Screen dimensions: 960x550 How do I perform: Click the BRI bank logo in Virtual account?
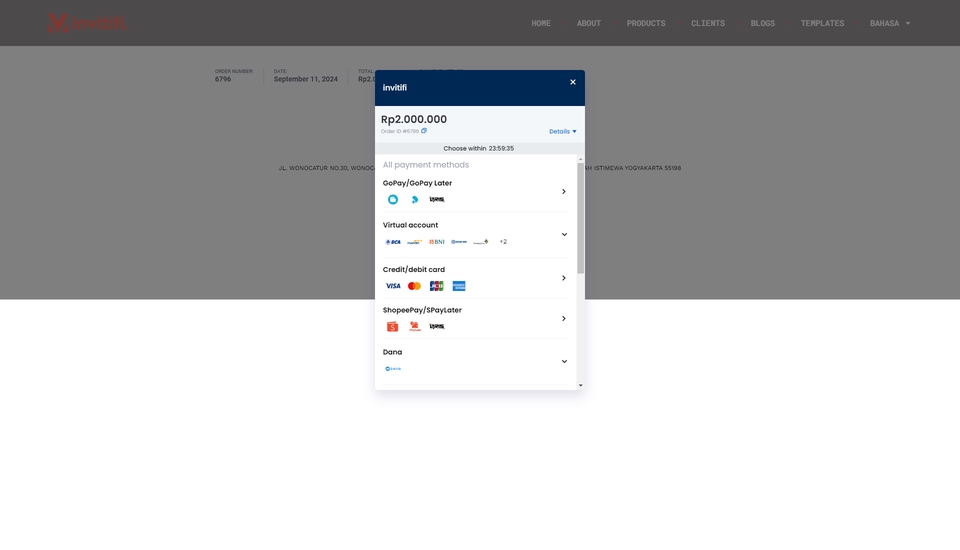tap(459, 242)
